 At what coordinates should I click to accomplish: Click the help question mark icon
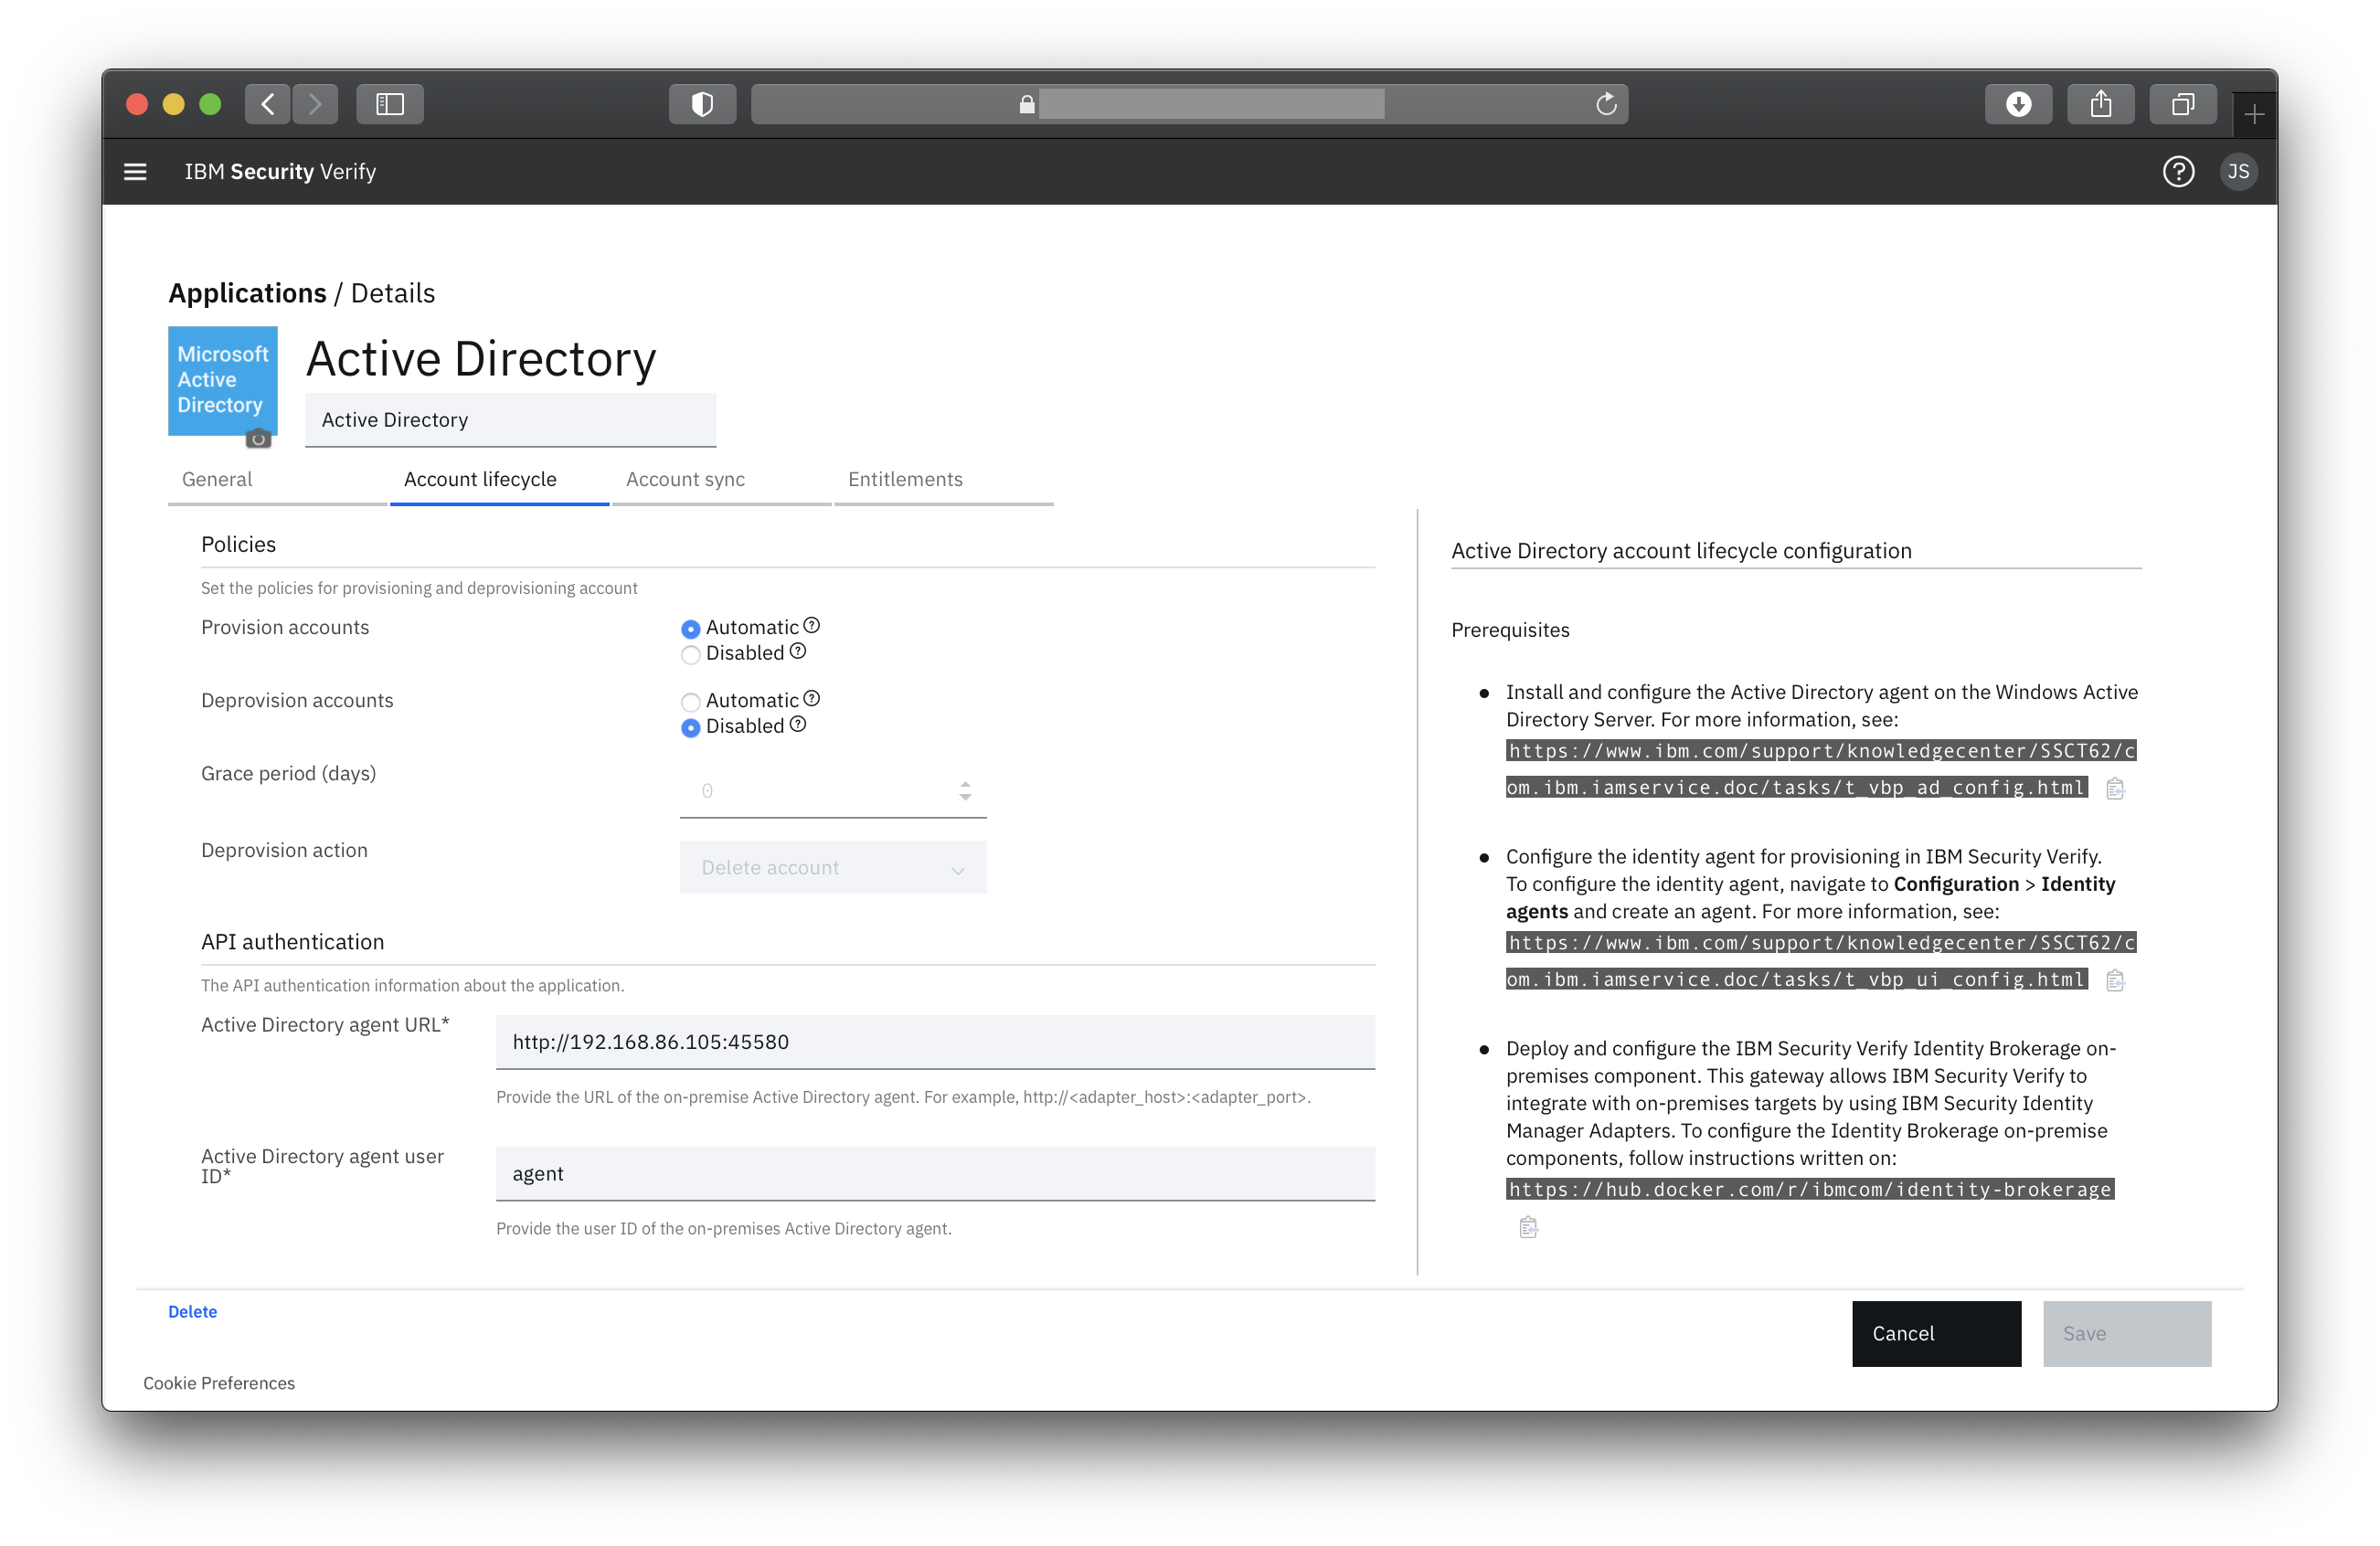(x=2178, y=172)
